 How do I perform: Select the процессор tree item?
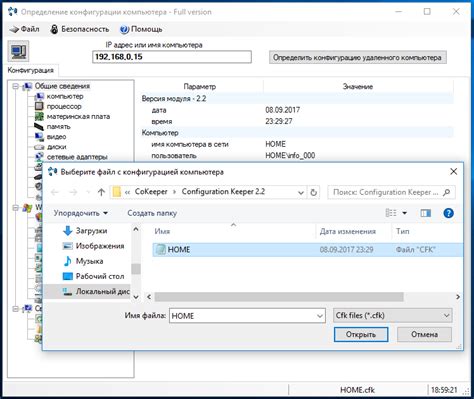pos(64,106)
